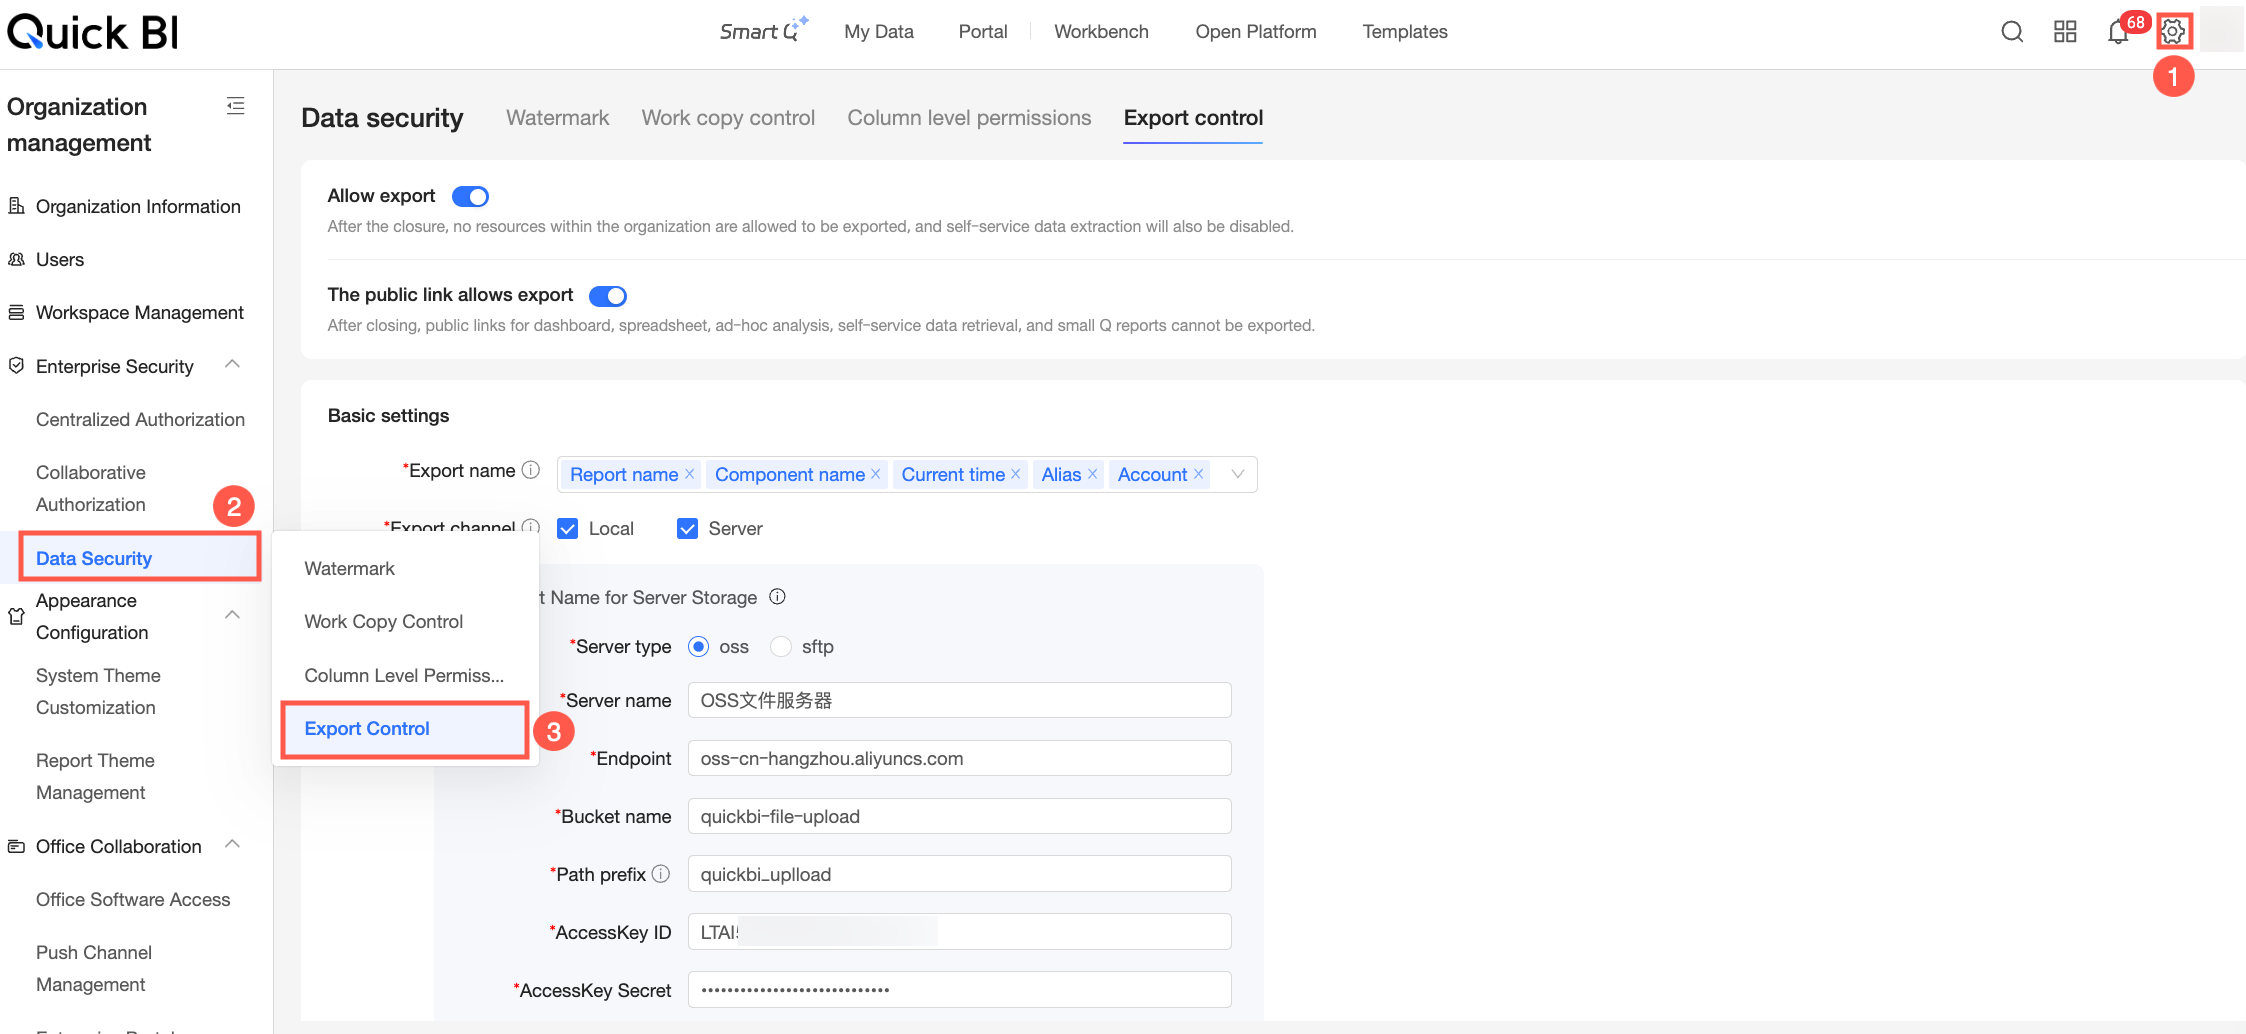Open the apps grid icon
Viewport: 2246px width, 1034px height.
tap(2065, 32)
